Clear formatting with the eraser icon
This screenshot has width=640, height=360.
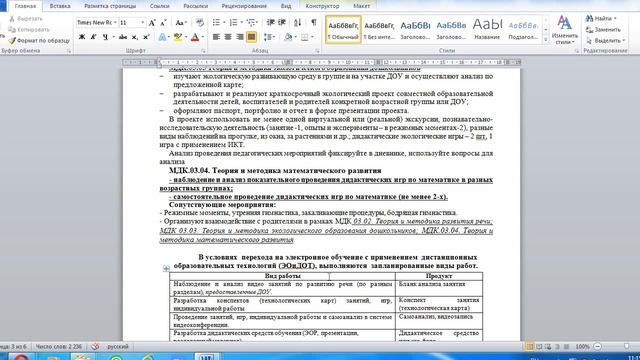200,23
